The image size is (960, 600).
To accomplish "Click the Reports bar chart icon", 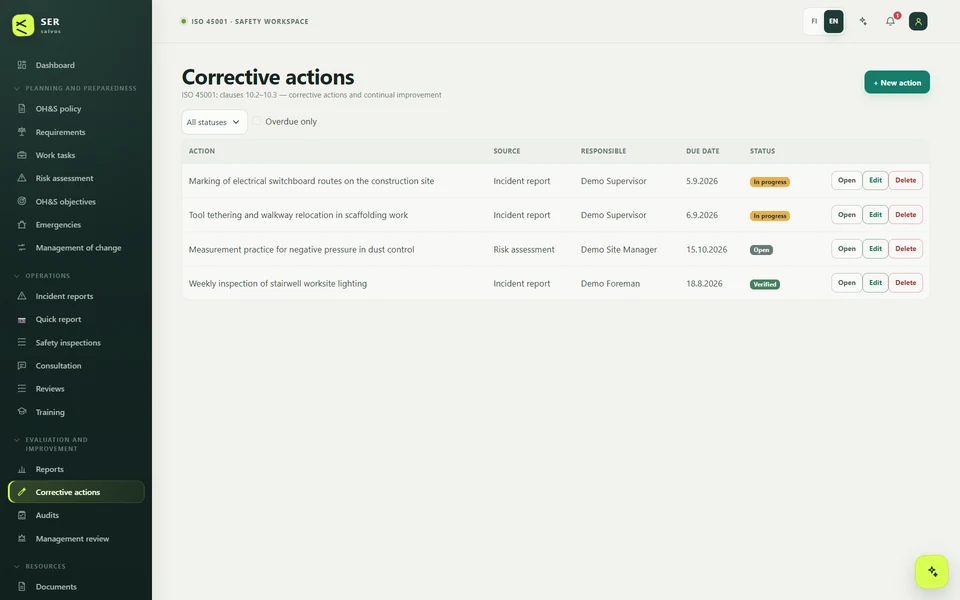I will click(22, 469).
